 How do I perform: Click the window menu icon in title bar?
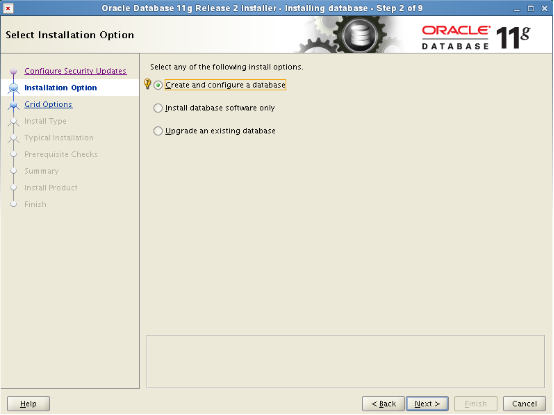[8, 8]
